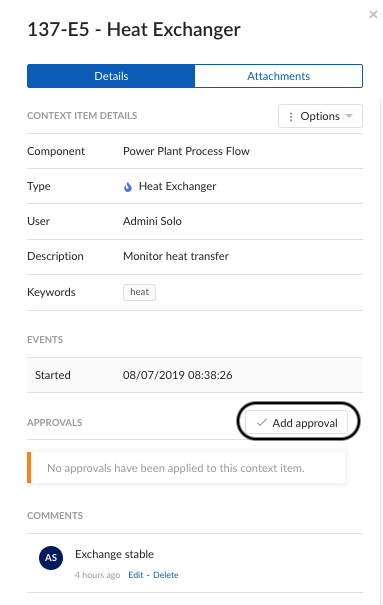The image size is (383, 605).
Task: Edit the Exchange stable comment
Action: click(x=135, y=575)
